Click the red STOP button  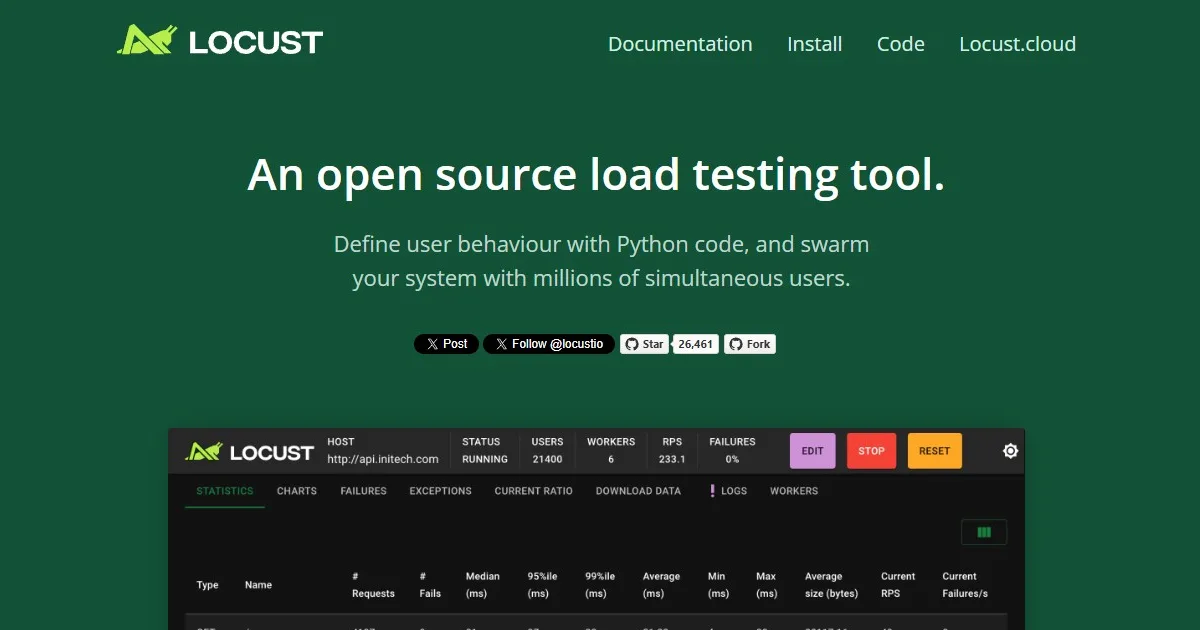(x=872, y=451)
